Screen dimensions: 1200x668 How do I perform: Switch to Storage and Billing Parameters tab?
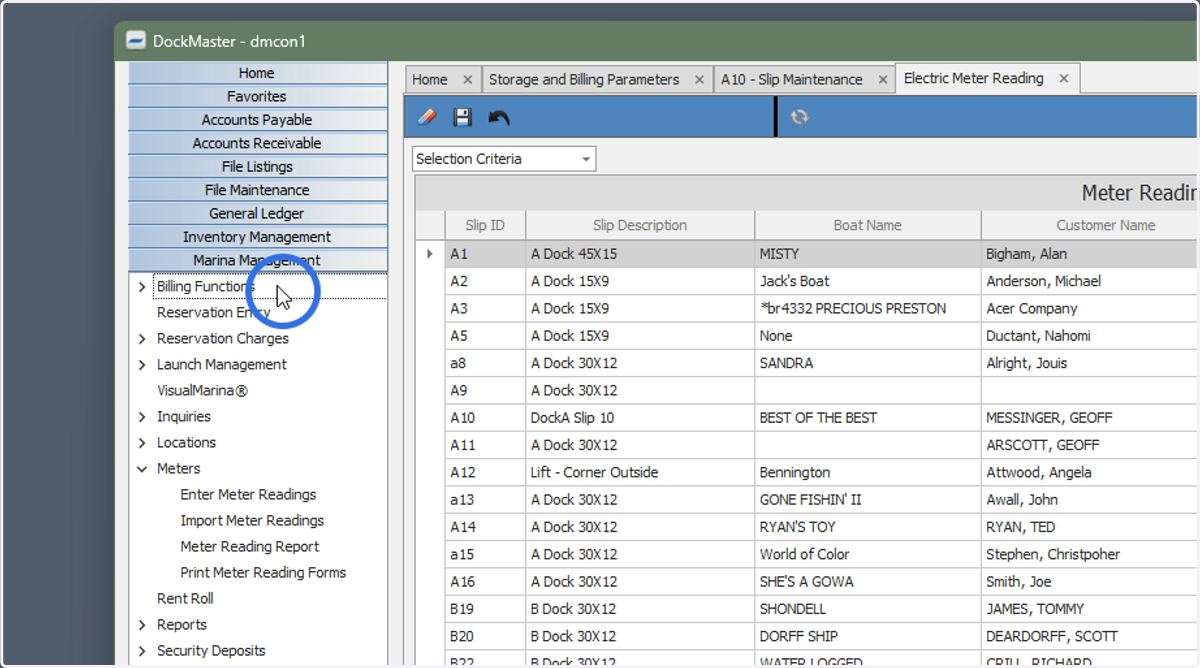[584, 80]
